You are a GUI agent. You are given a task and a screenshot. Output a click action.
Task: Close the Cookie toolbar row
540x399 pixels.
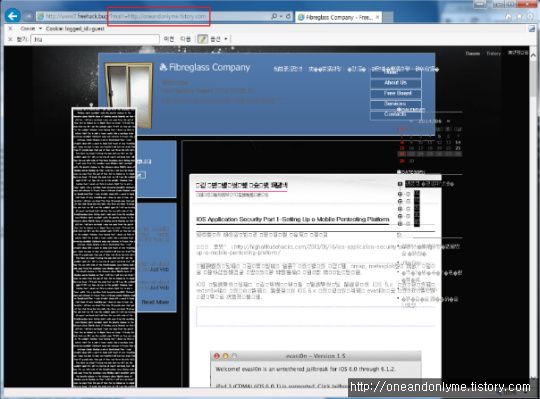point(10,28)
